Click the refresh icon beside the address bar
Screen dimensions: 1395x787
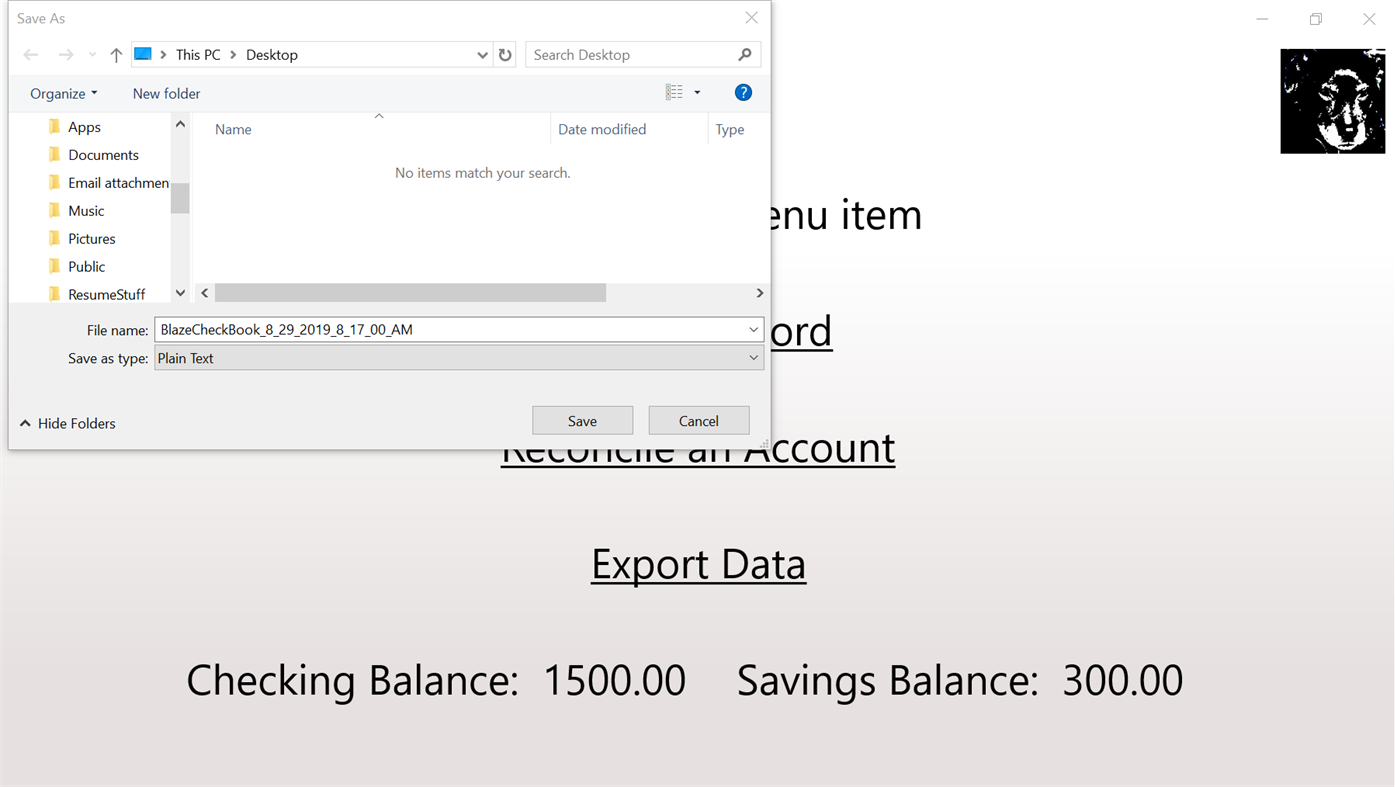(506, 54)
